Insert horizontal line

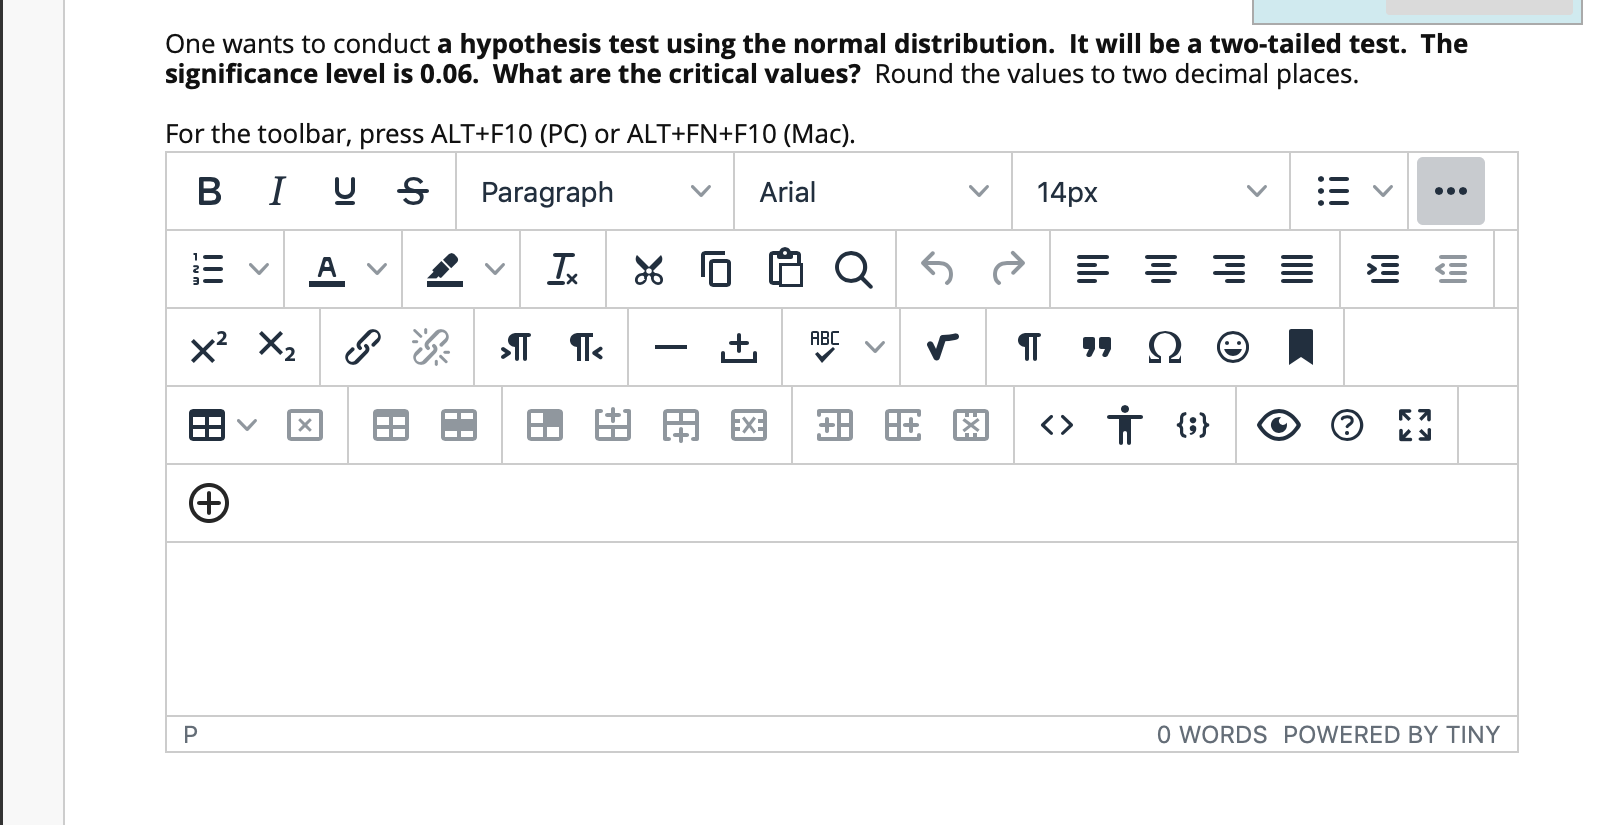tap(671, 347)
